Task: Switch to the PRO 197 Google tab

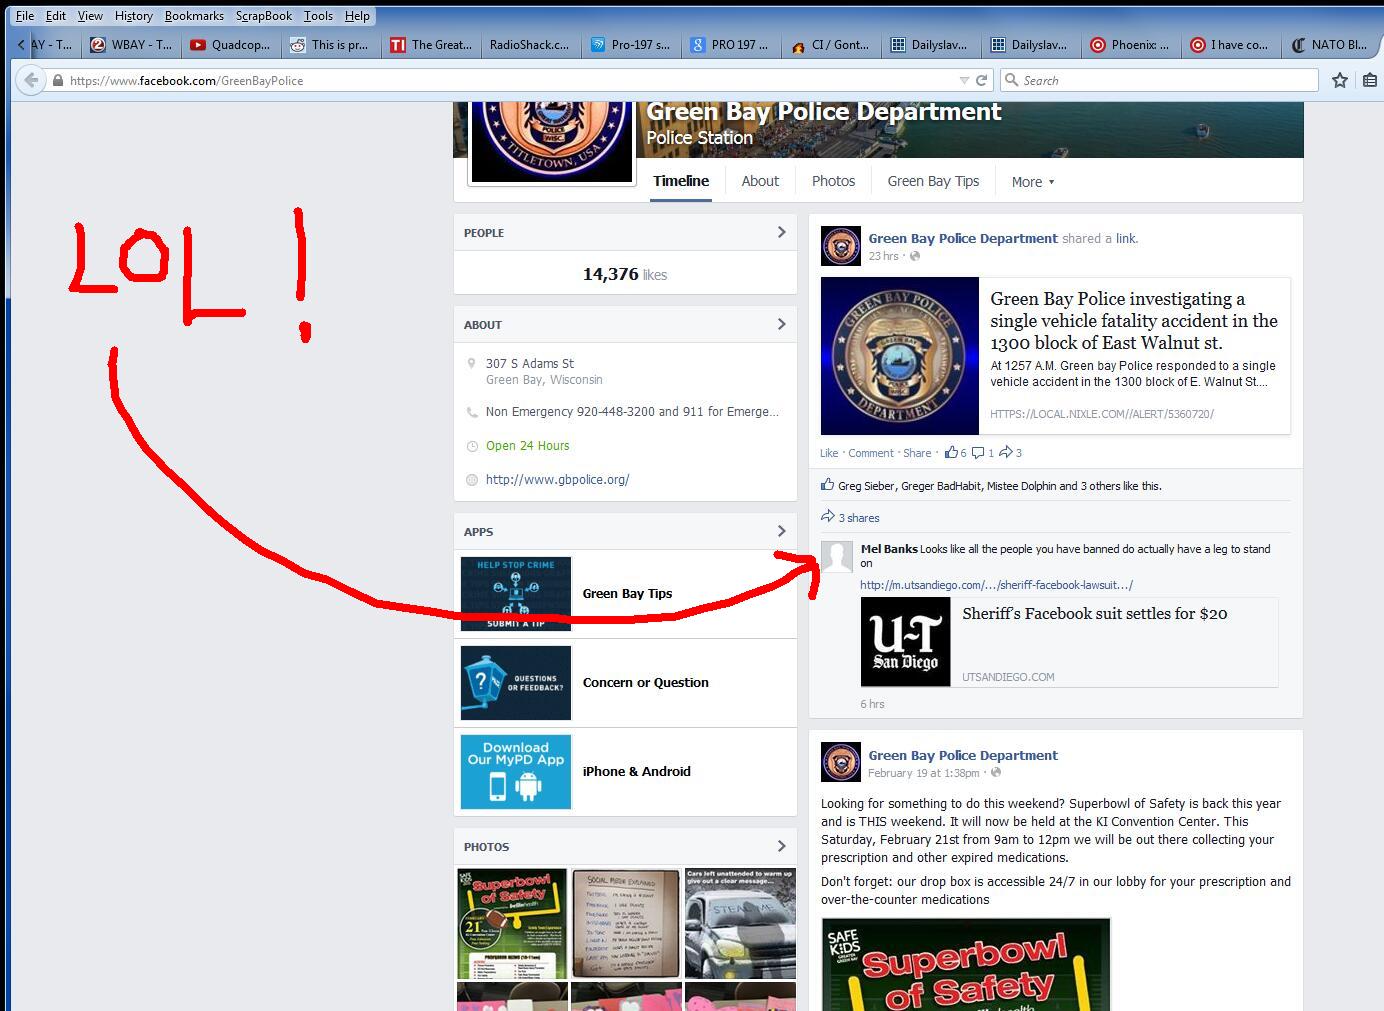Action: point(731,45)
